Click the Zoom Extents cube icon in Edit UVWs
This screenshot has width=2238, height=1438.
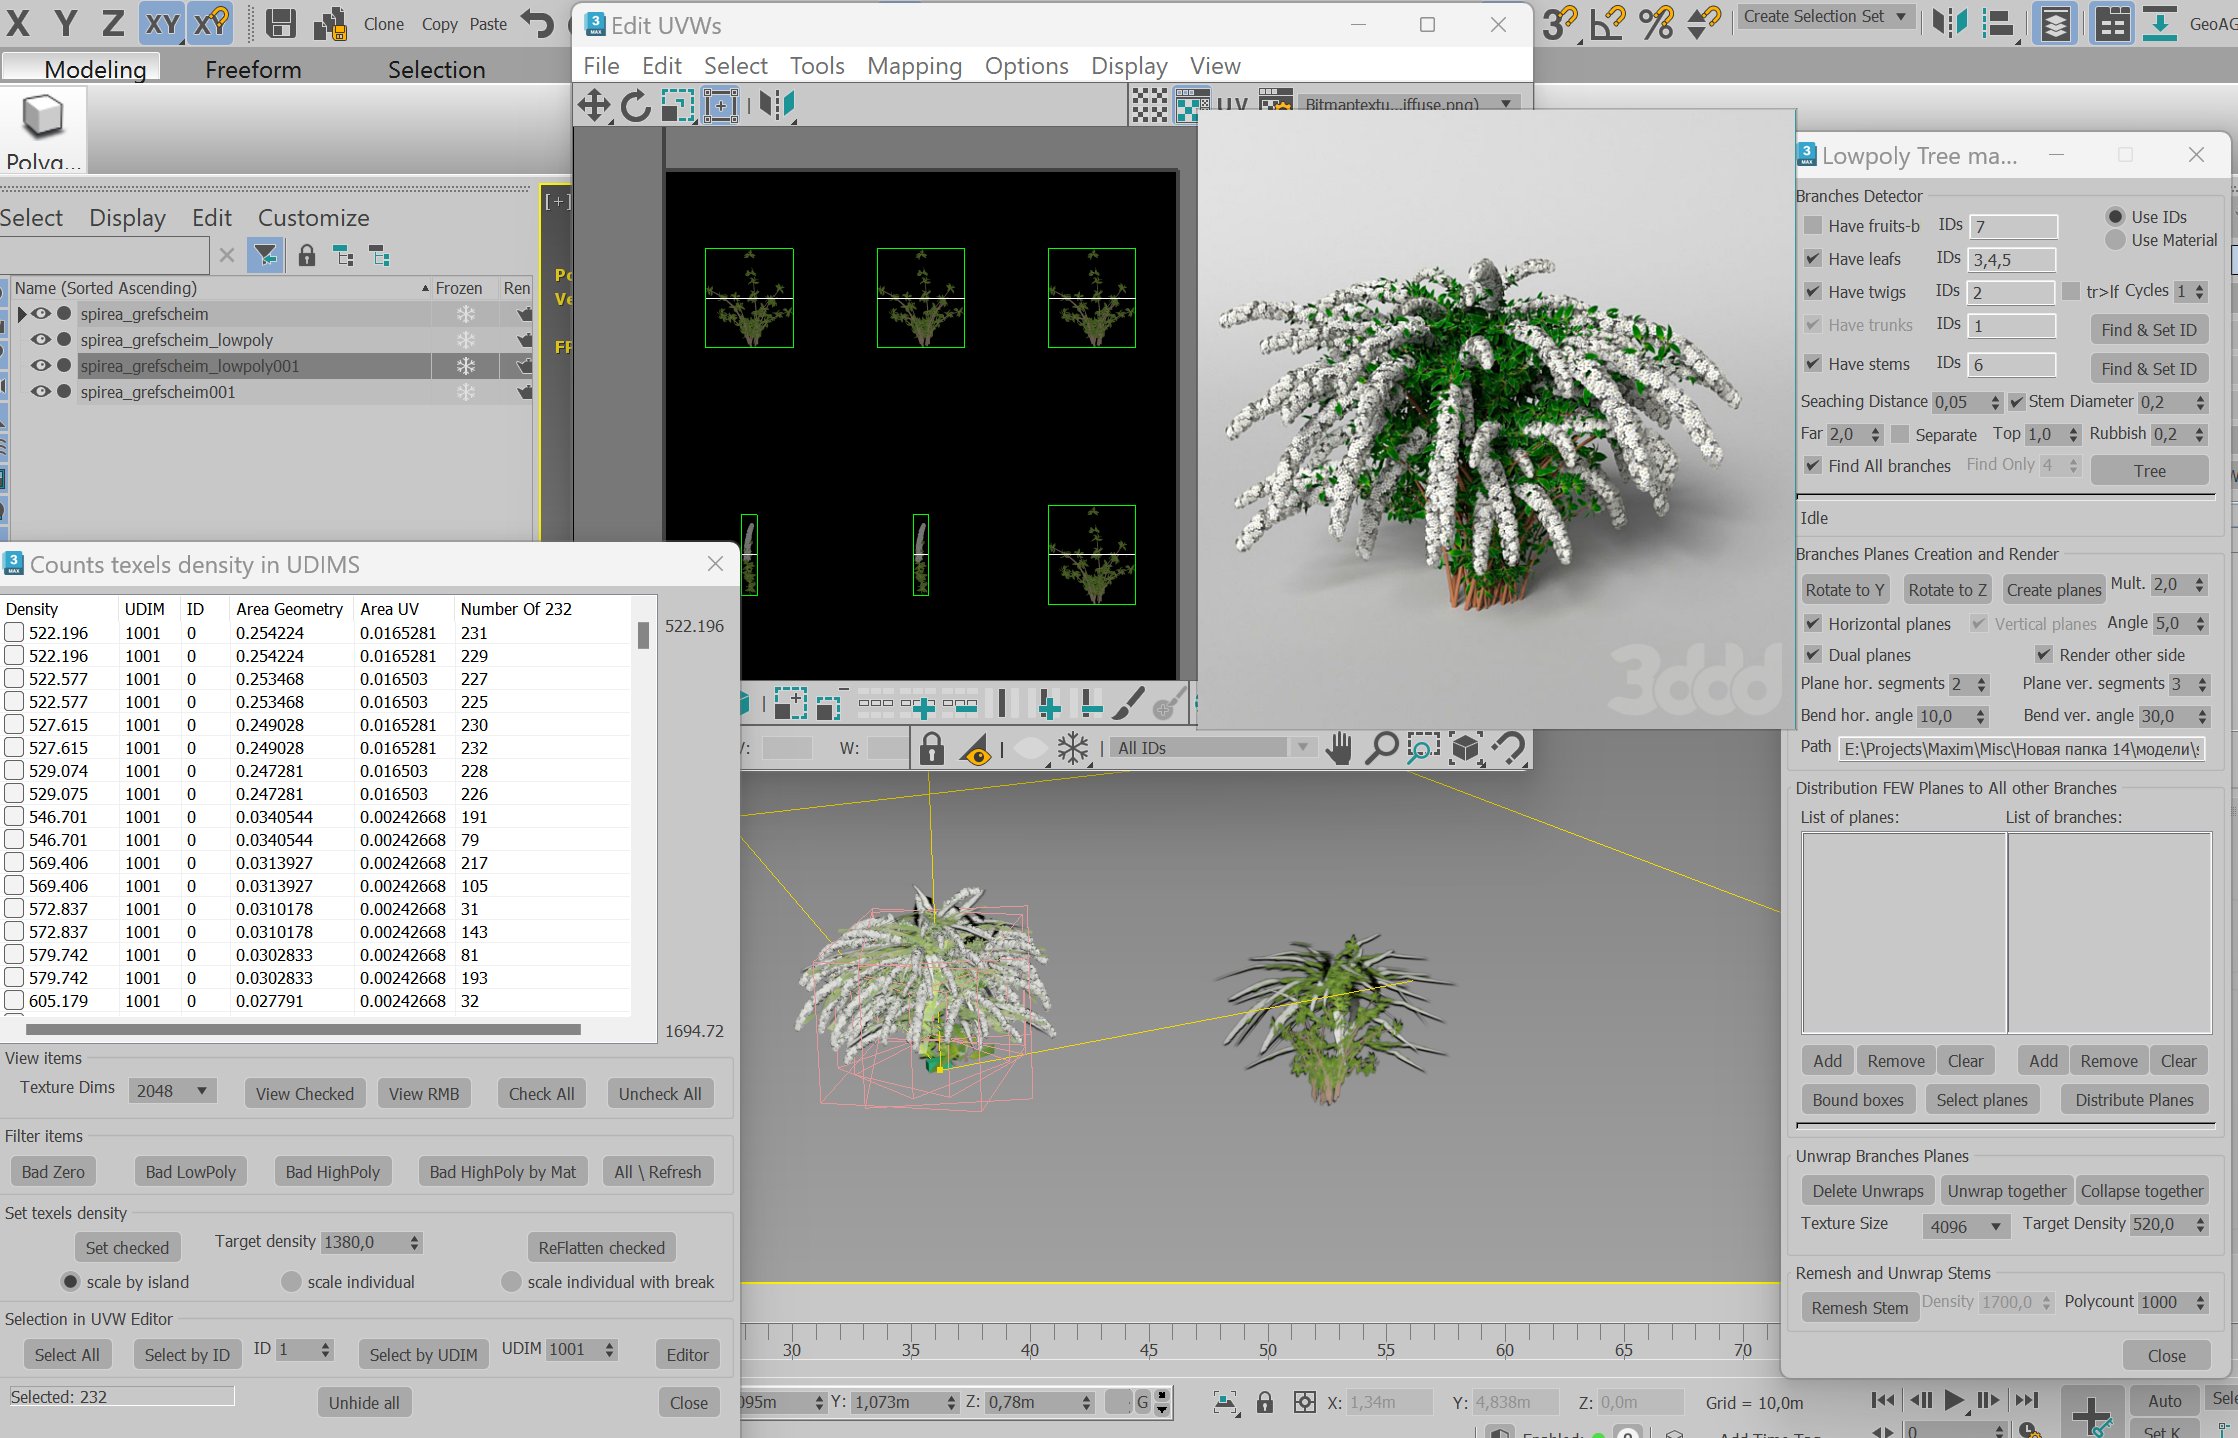point(1466,748)
